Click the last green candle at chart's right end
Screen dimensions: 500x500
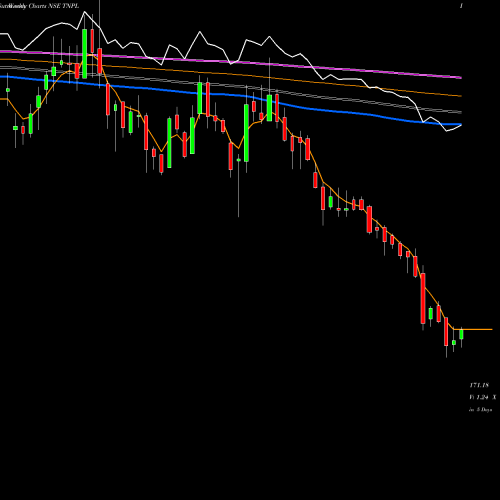pyautogui.click(x=461, y=334)
